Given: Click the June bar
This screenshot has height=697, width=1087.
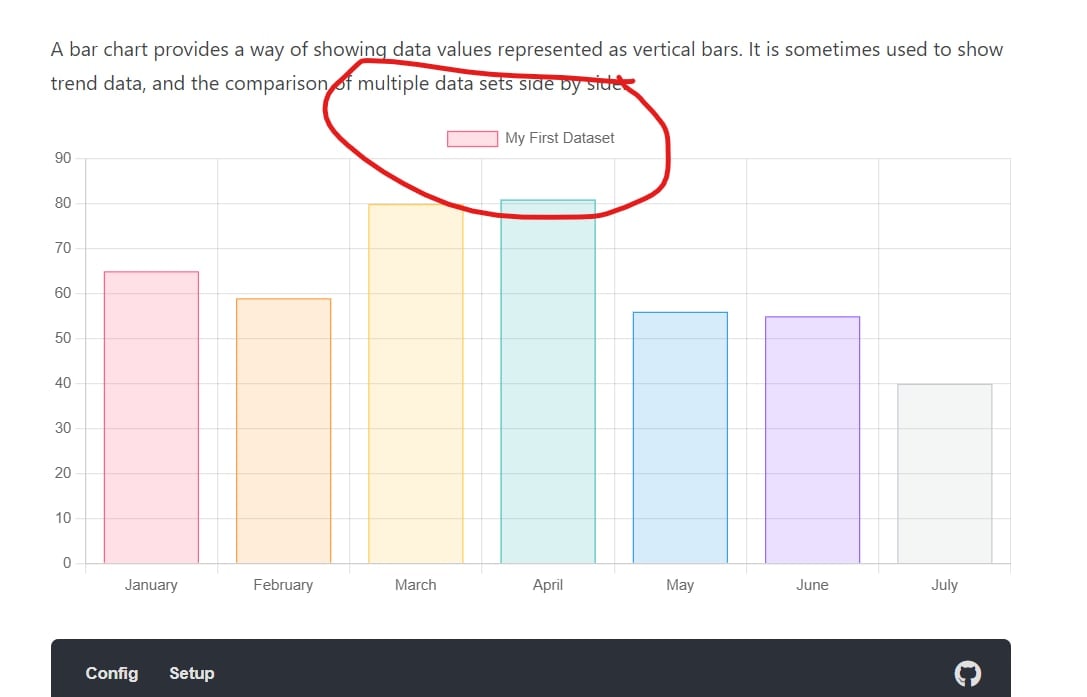Looking at the screenshot, I should pyautogui.click(x=812, y=440).
